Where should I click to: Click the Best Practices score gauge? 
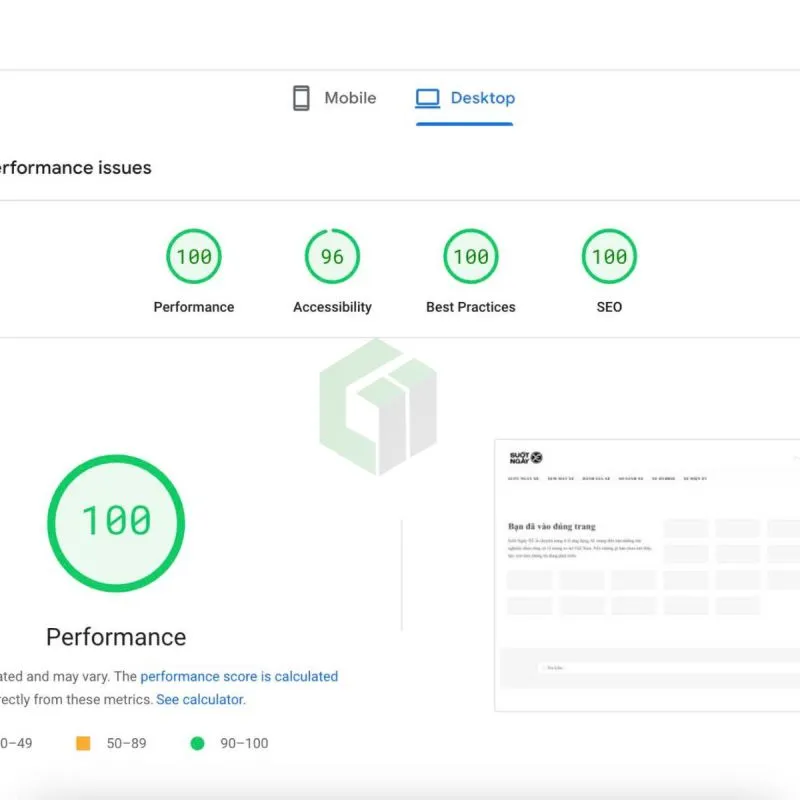470,256
